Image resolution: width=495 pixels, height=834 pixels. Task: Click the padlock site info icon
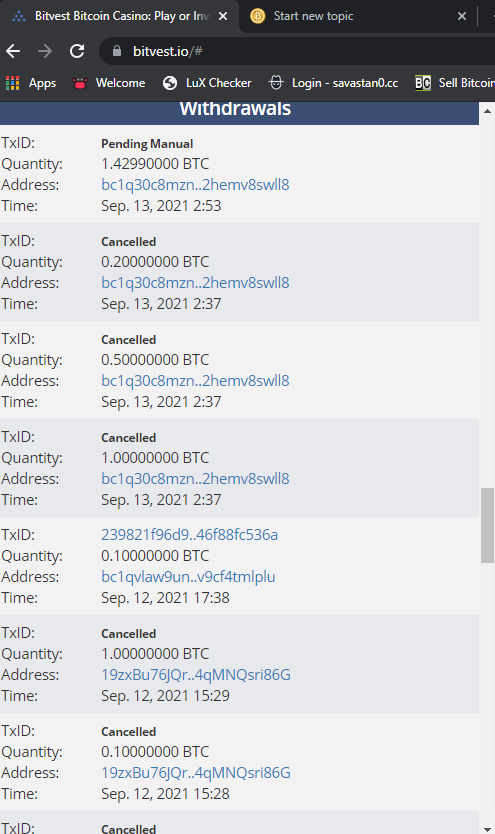pos(117,51)
